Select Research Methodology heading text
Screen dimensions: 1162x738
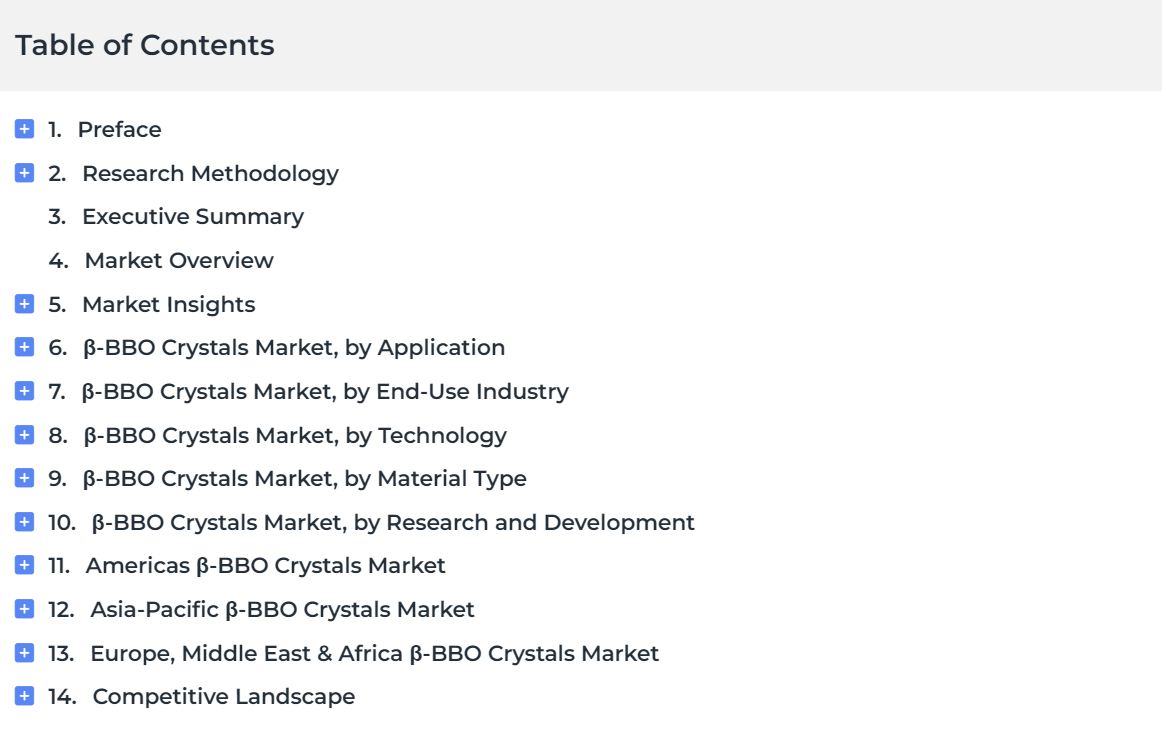click(x=210, y=174)
